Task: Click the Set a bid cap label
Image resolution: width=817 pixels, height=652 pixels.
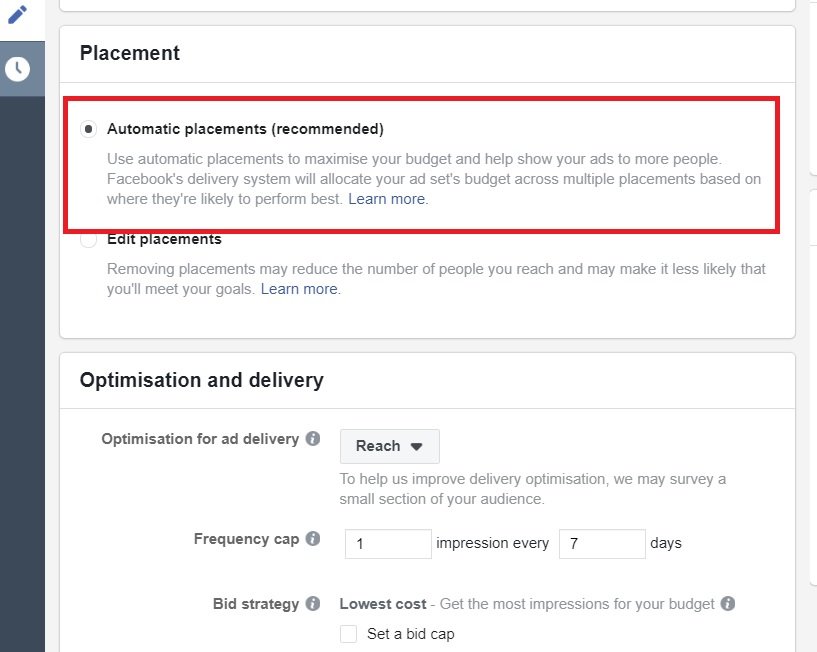Action: click(x=411, y=634)
